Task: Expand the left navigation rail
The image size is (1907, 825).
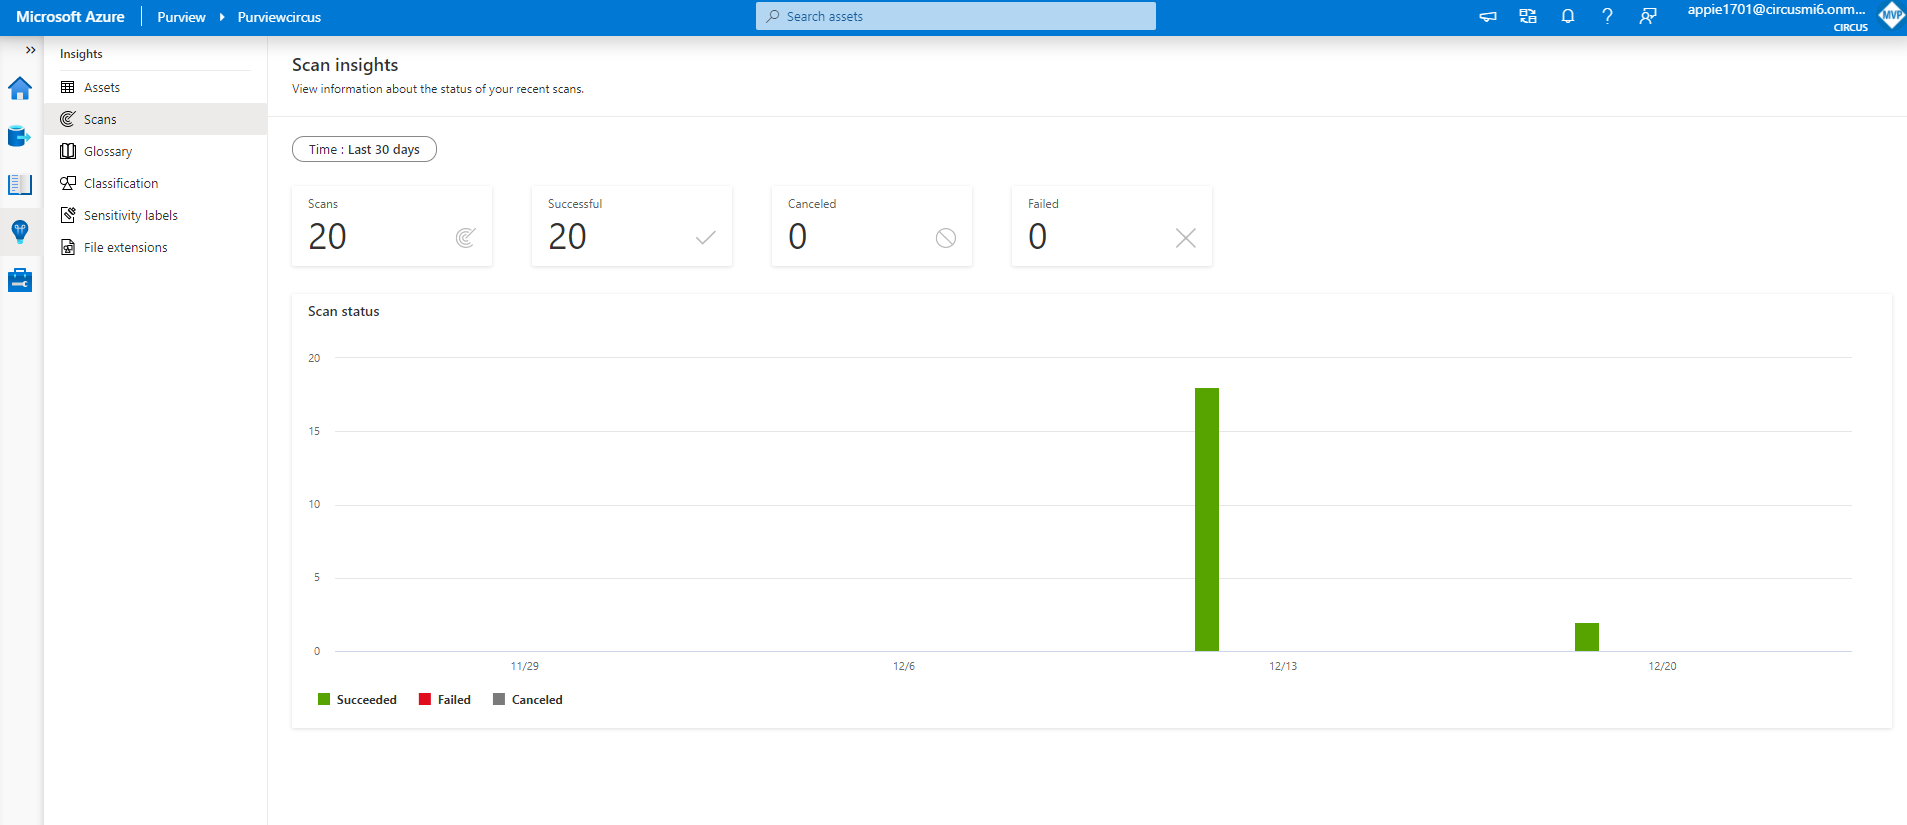Action: (30, 50)
